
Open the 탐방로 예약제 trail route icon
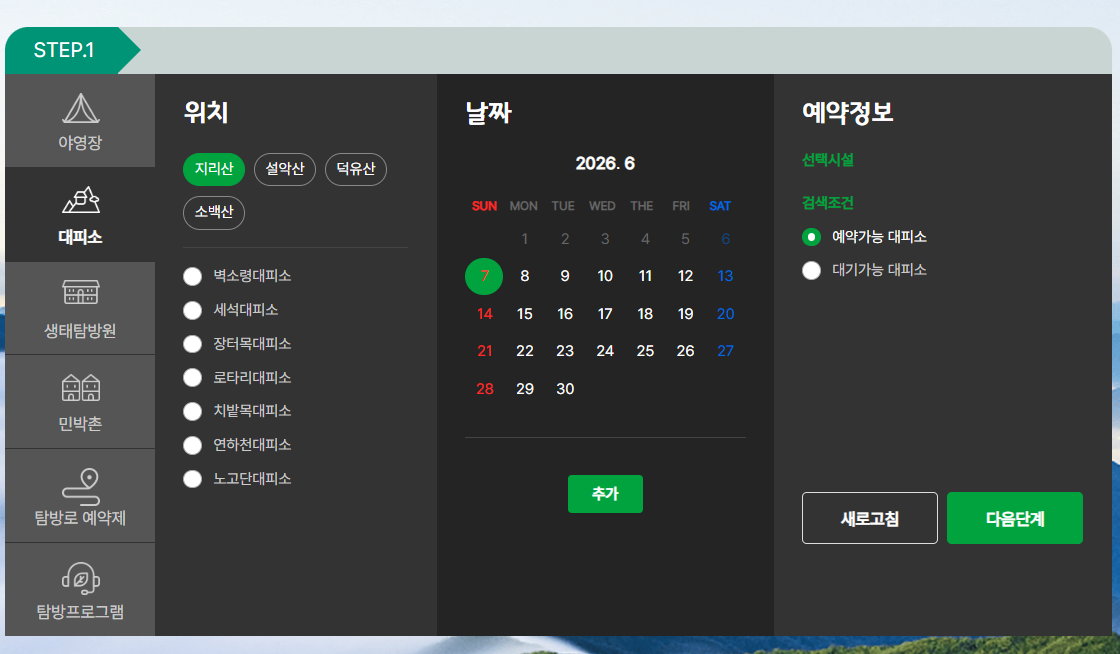tap(81, 487)
